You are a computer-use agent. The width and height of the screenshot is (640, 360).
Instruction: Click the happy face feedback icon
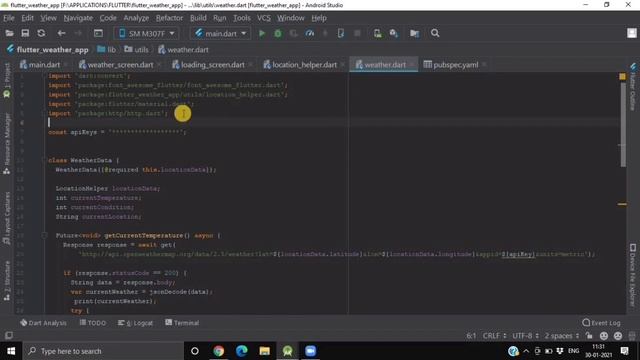click(604, 336)
